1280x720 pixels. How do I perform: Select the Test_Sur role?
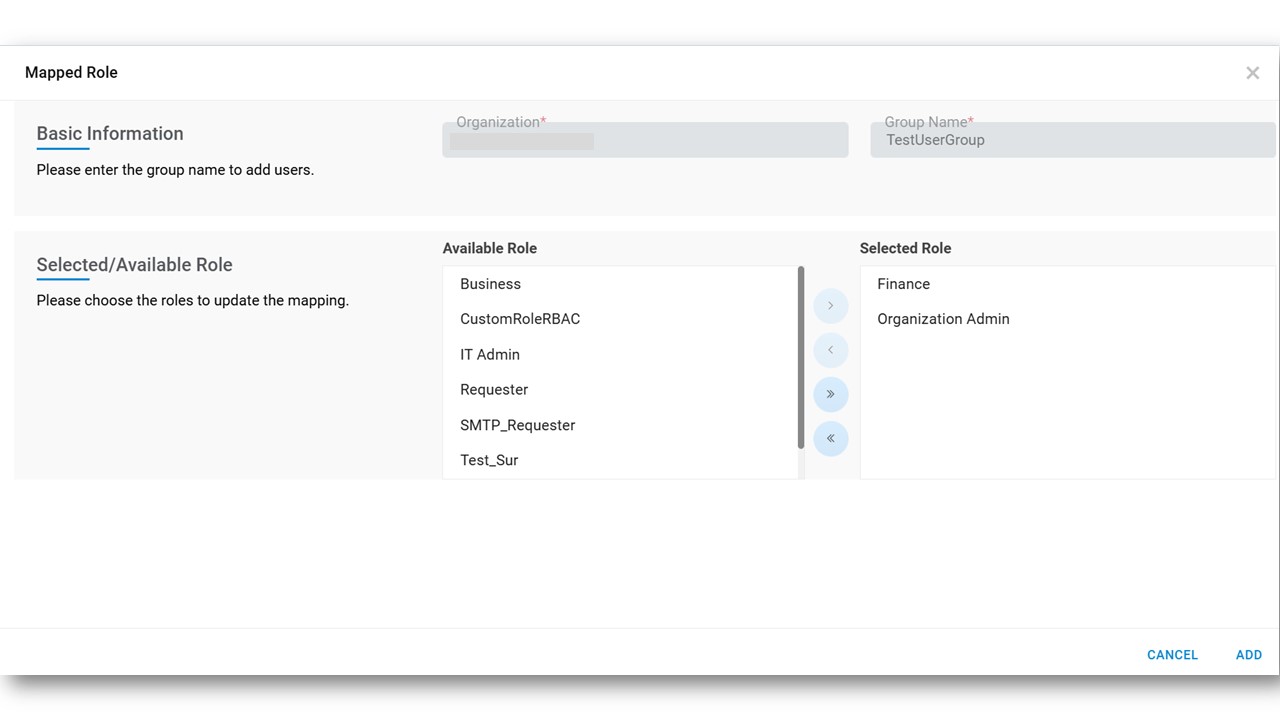(489, 460)
